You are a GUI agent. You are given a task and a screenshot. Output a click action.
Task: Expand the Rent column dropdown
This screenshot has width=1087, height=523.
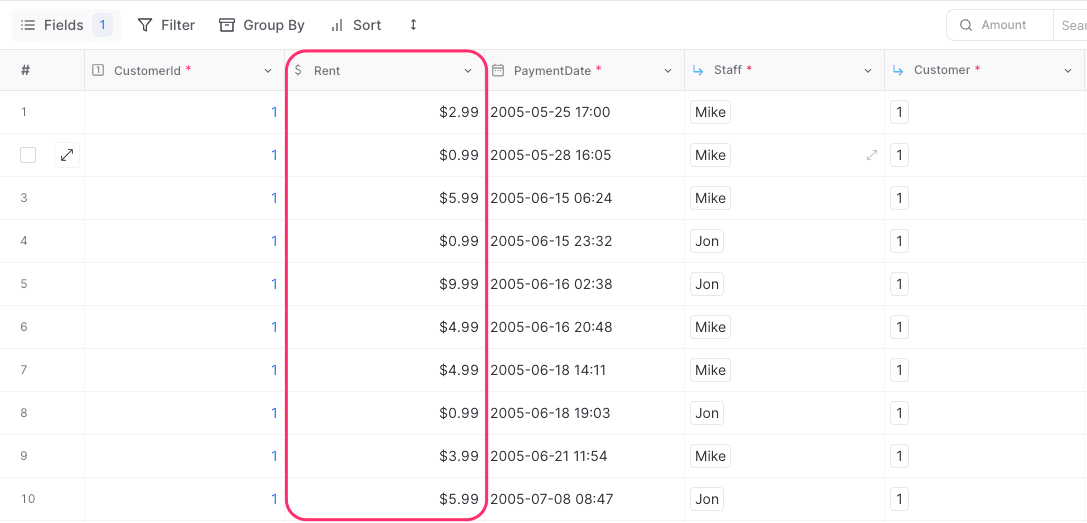point(468,71)
